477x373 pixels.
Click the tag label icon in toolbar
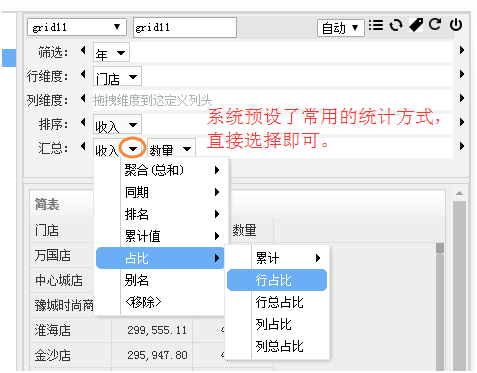(416, 25)
